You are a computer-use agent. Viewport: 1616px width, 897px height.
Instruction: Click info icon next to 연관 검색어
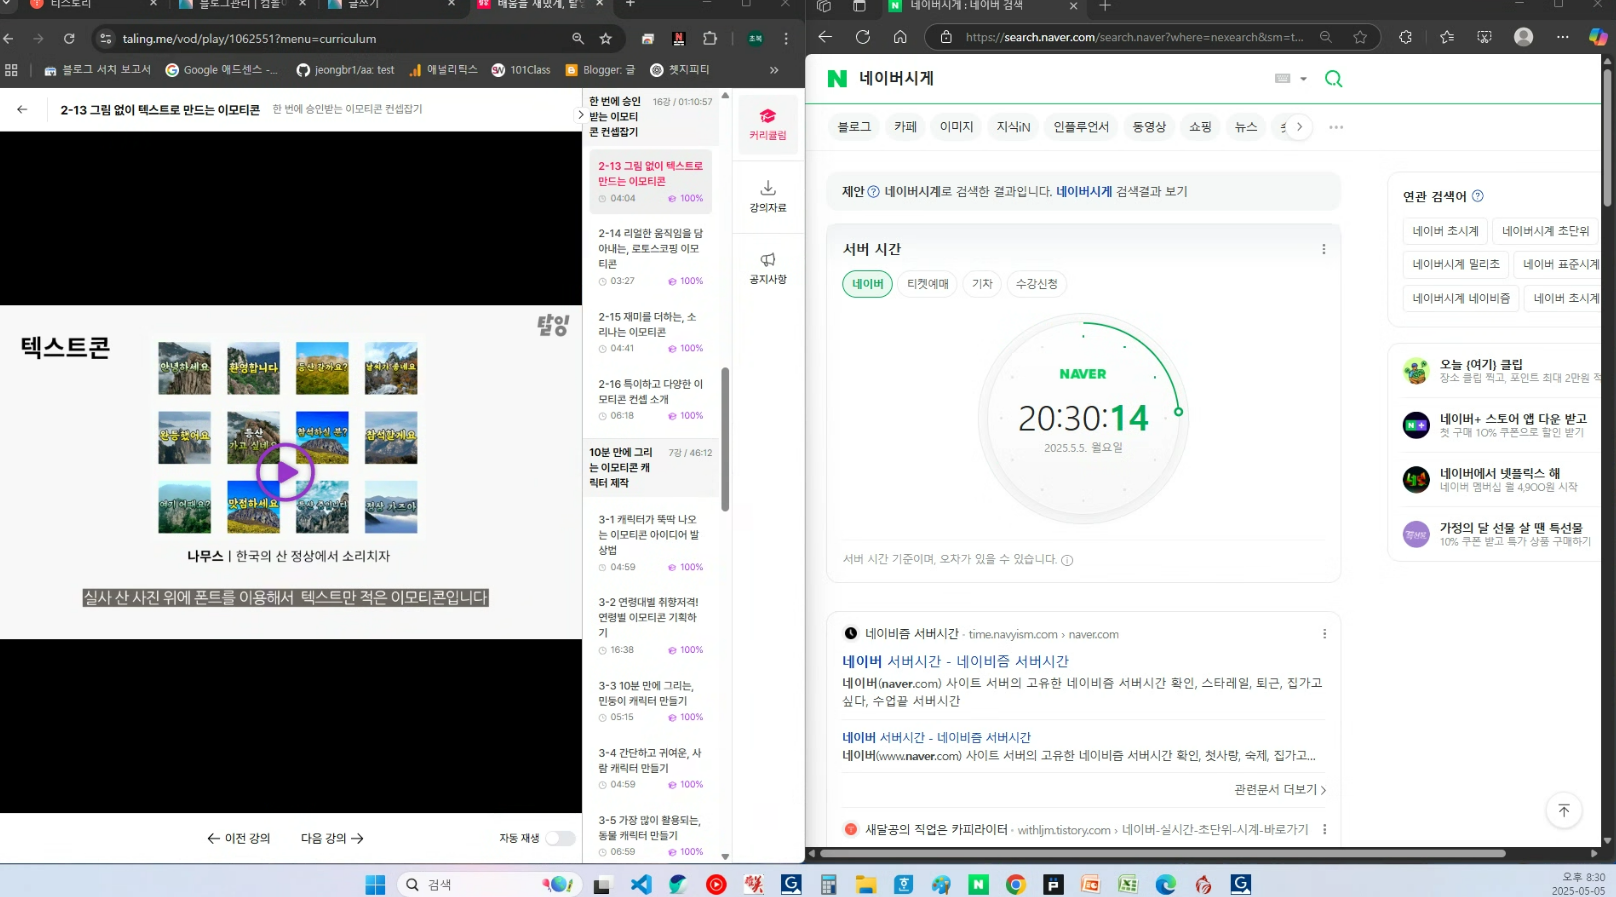(x=1477, y=196)
